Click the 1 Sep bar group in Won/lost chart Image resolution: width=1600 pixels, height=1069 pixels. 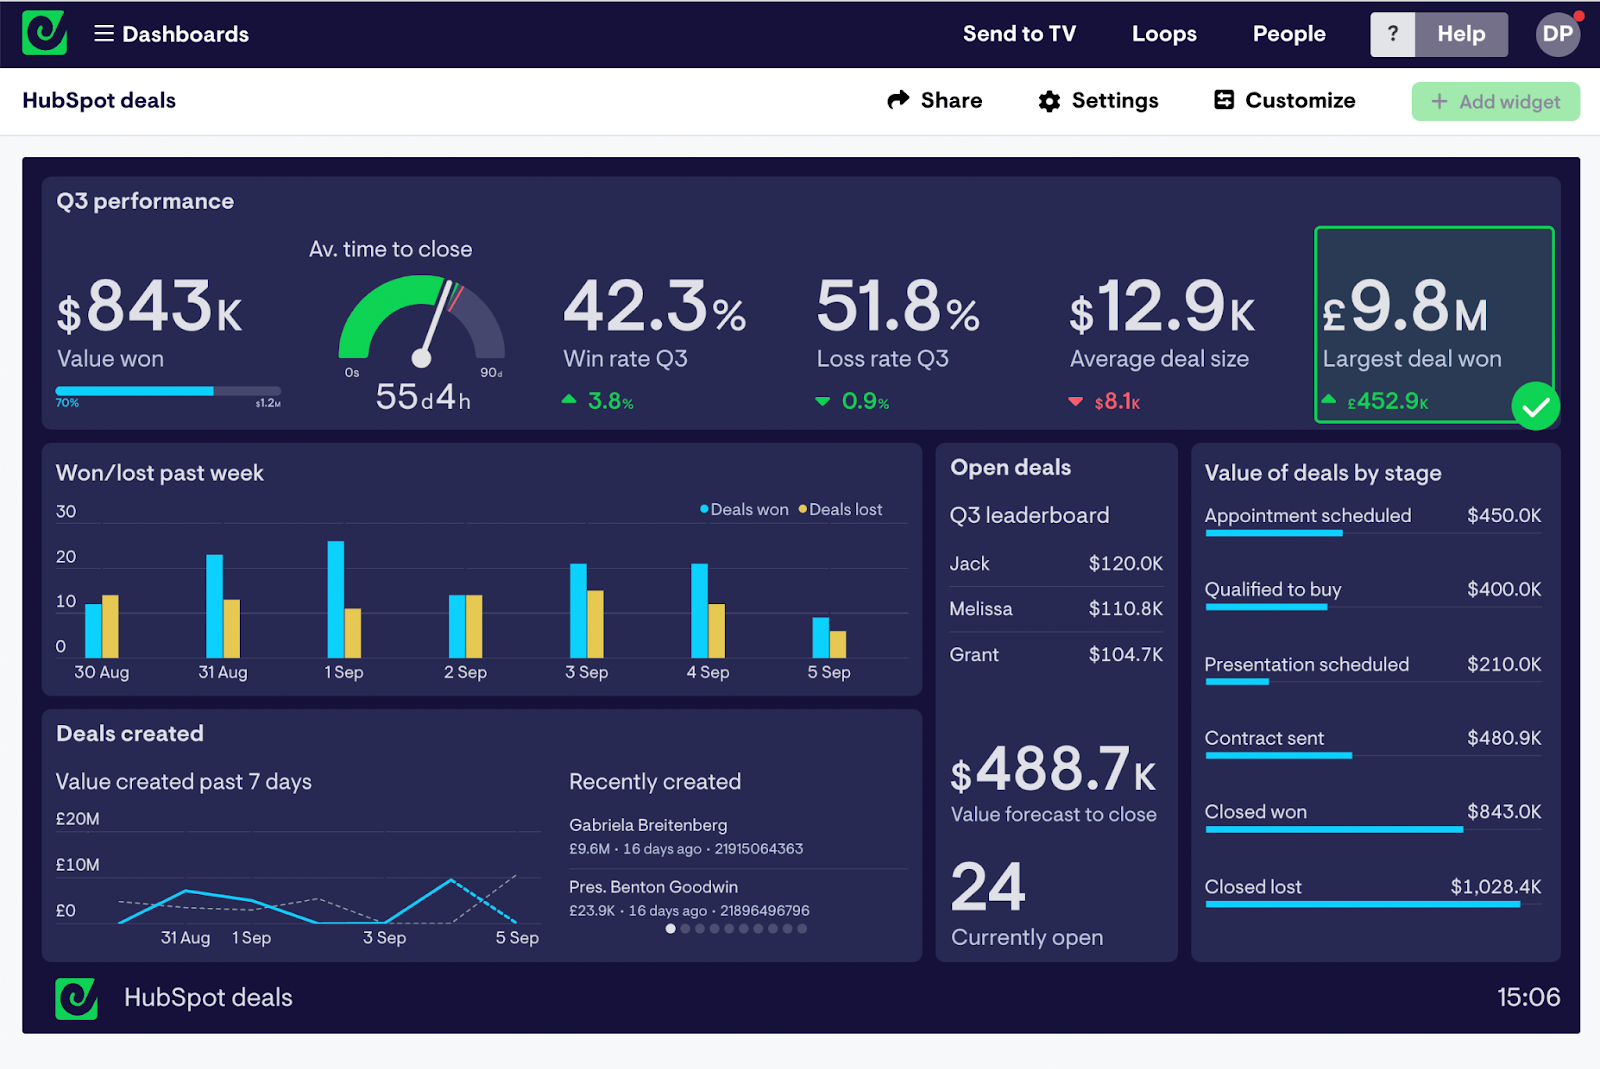[x=344, y=599]
